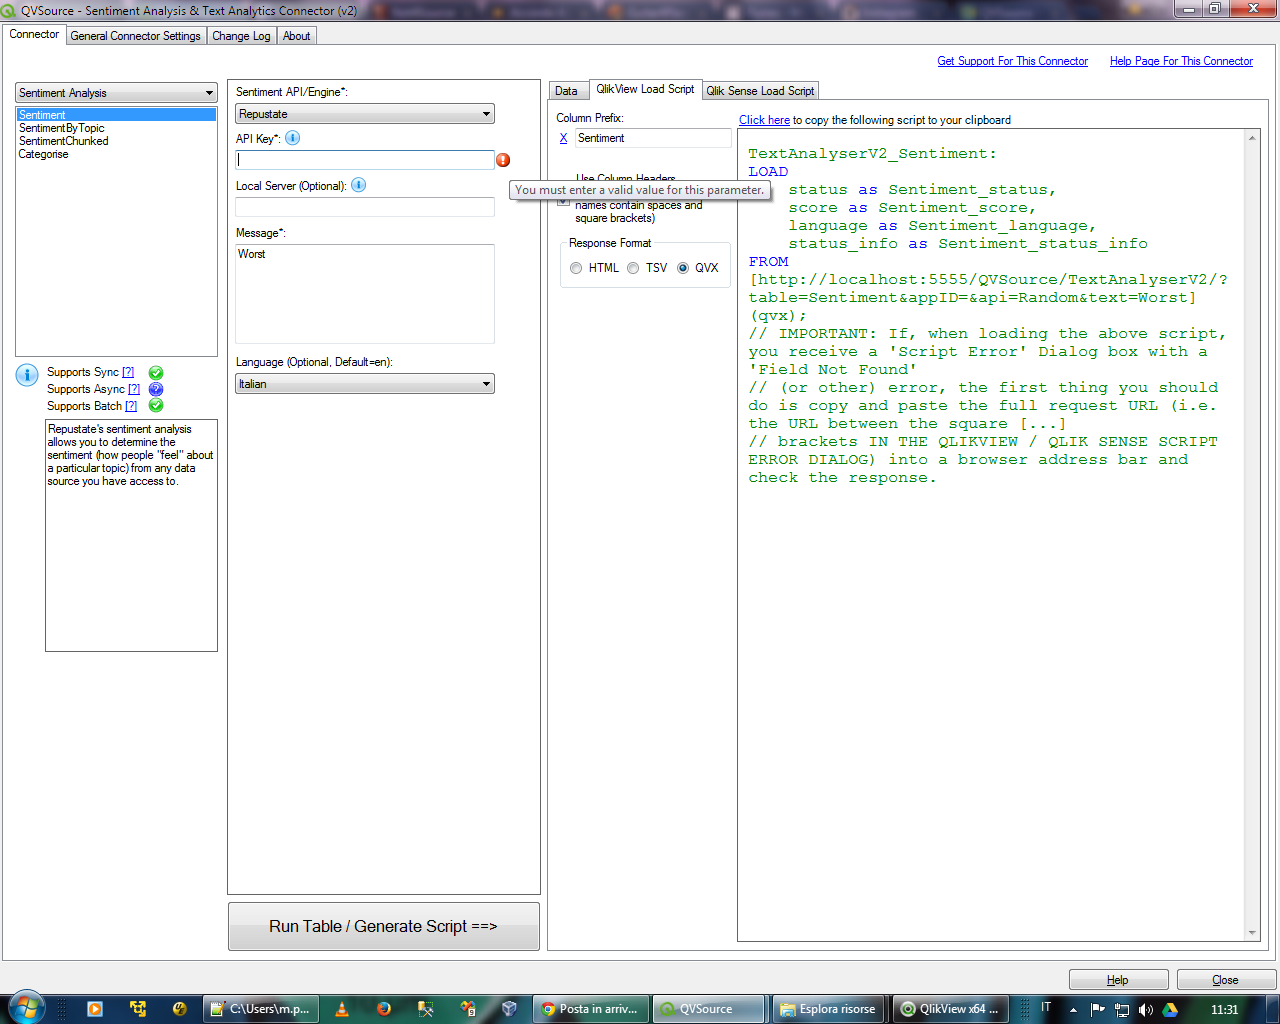1280x1024 pixels.
Task: Open the Sentiment Analysis table dropdown
Action: tap(116, 93)
